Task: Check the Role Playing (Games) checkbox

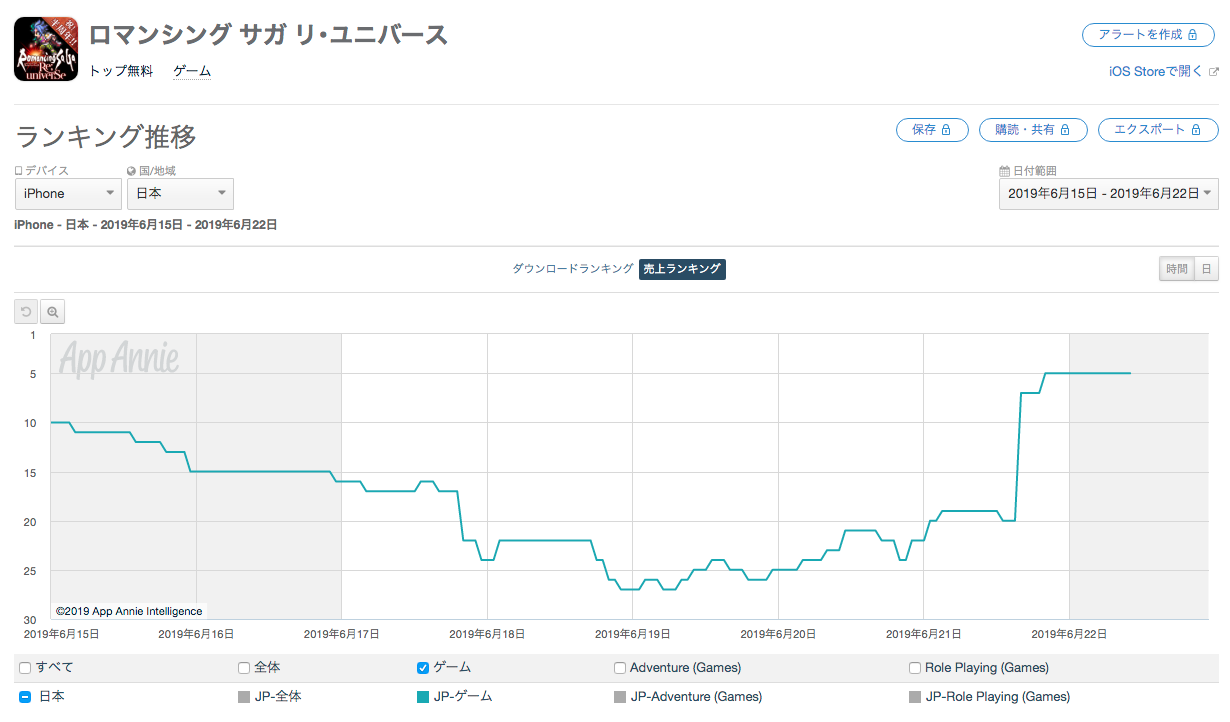Action: pos(915,668)
